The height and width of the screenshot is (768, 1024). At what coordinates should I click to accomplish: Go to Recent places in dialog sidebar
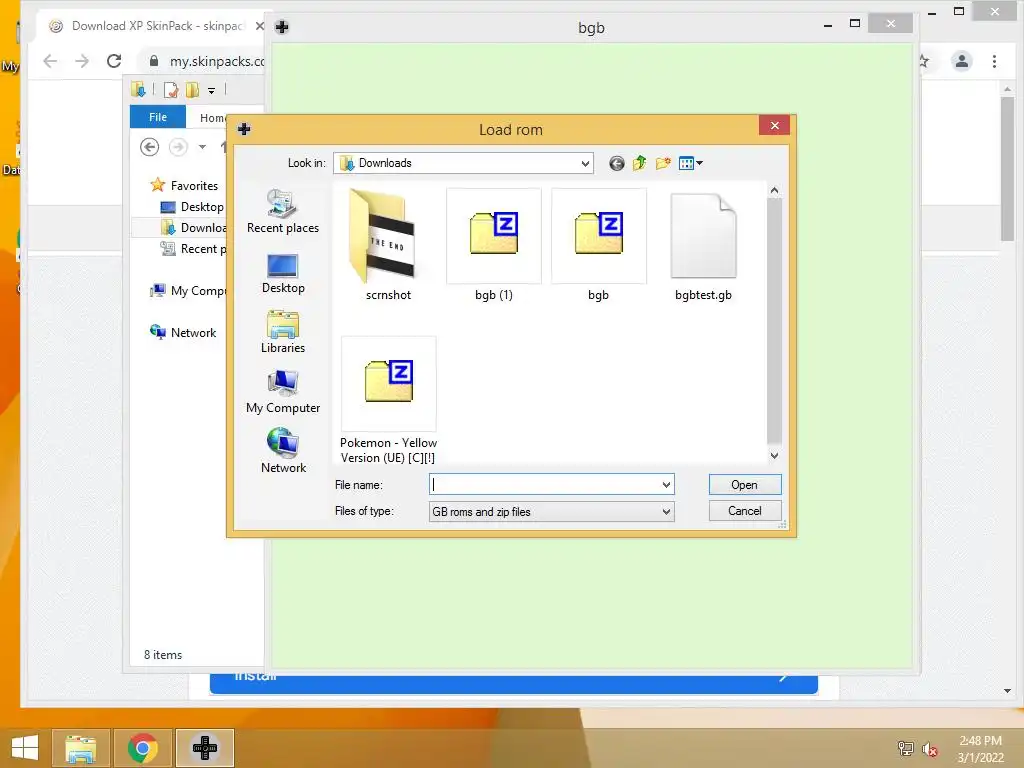[x=283, y=210]
